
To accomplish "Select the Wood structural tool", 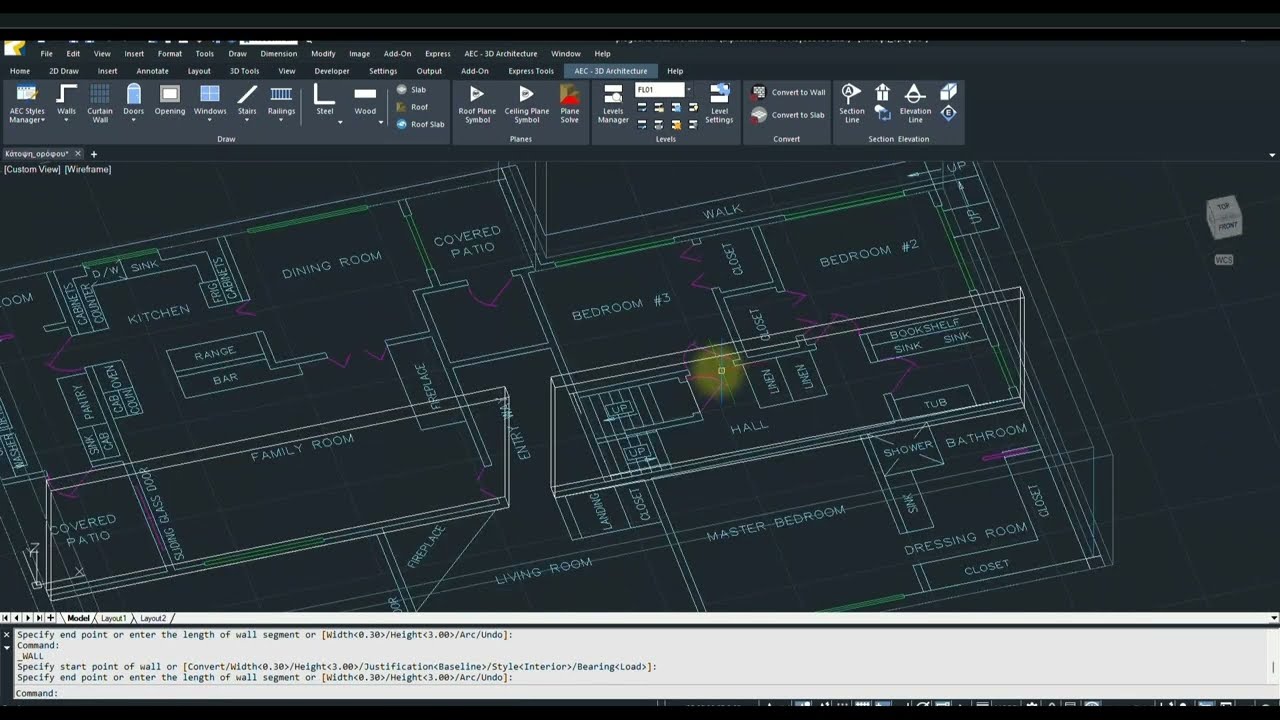I will click(x=365, y=99).
